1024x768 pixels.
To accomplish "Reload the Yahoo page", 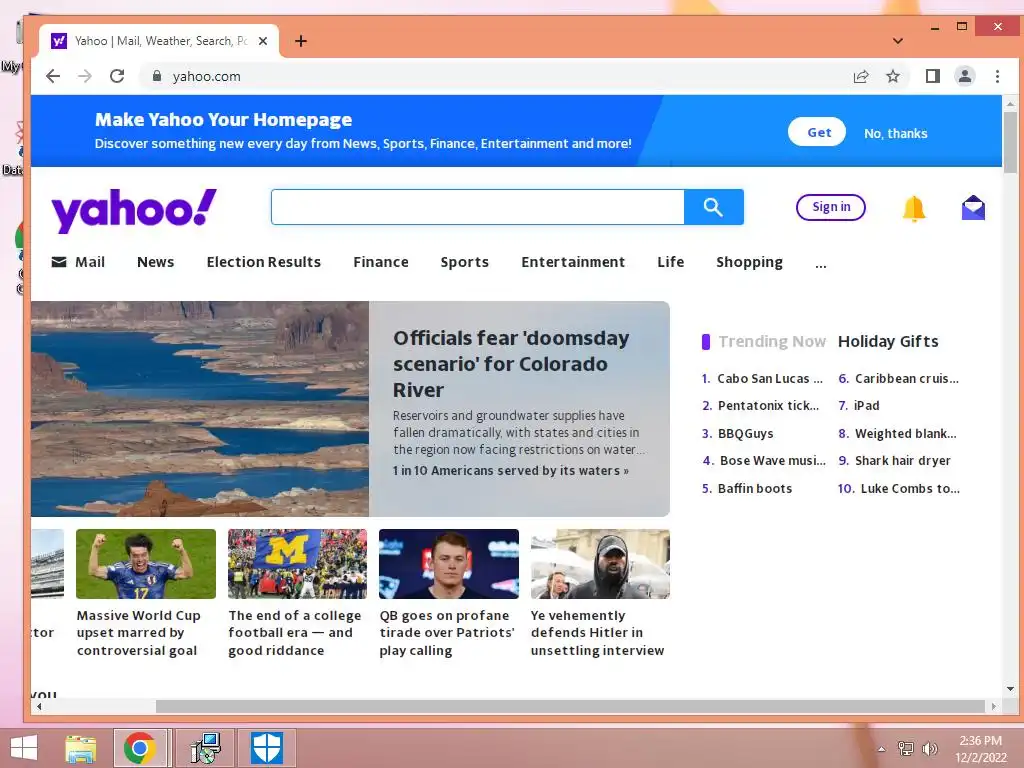I will (117, 76).
